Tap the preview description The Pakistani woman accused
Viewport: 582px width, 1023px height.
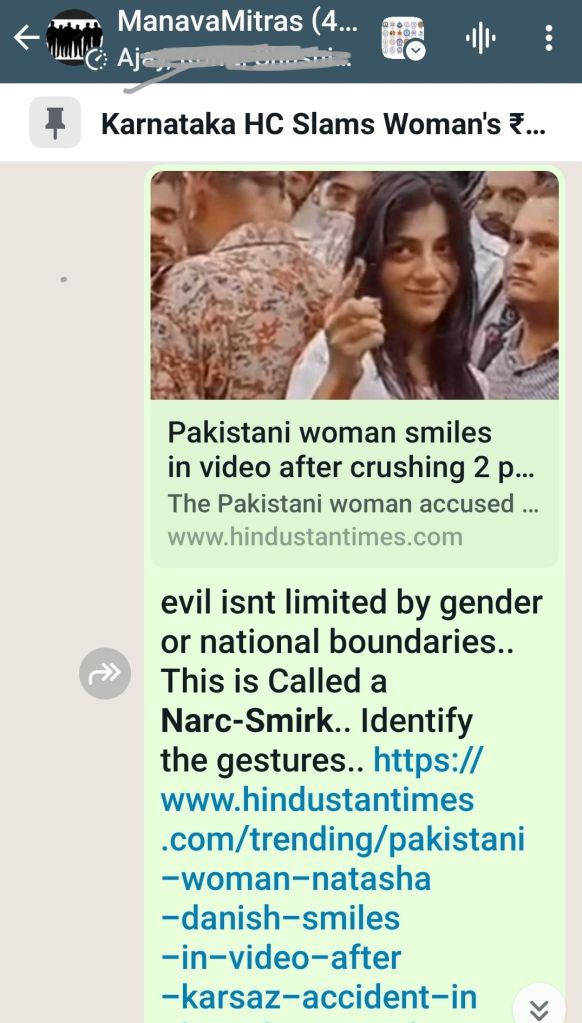[353, 504]
